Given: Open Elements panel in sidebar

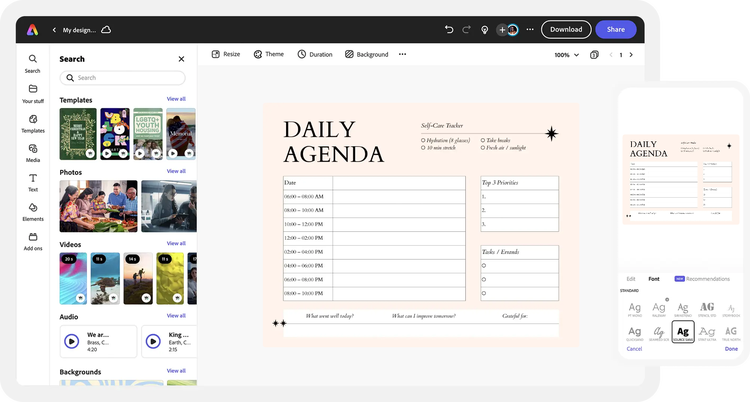Looking at the screenshot, I should [33, 212].
